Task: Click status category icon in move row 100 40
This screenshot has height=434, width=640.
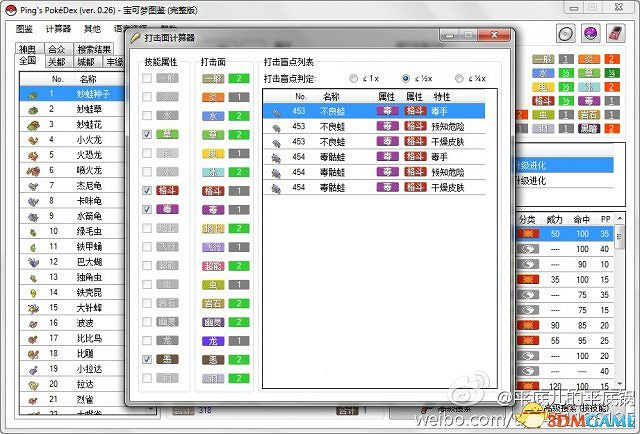Action: click(x=528, y=249)
